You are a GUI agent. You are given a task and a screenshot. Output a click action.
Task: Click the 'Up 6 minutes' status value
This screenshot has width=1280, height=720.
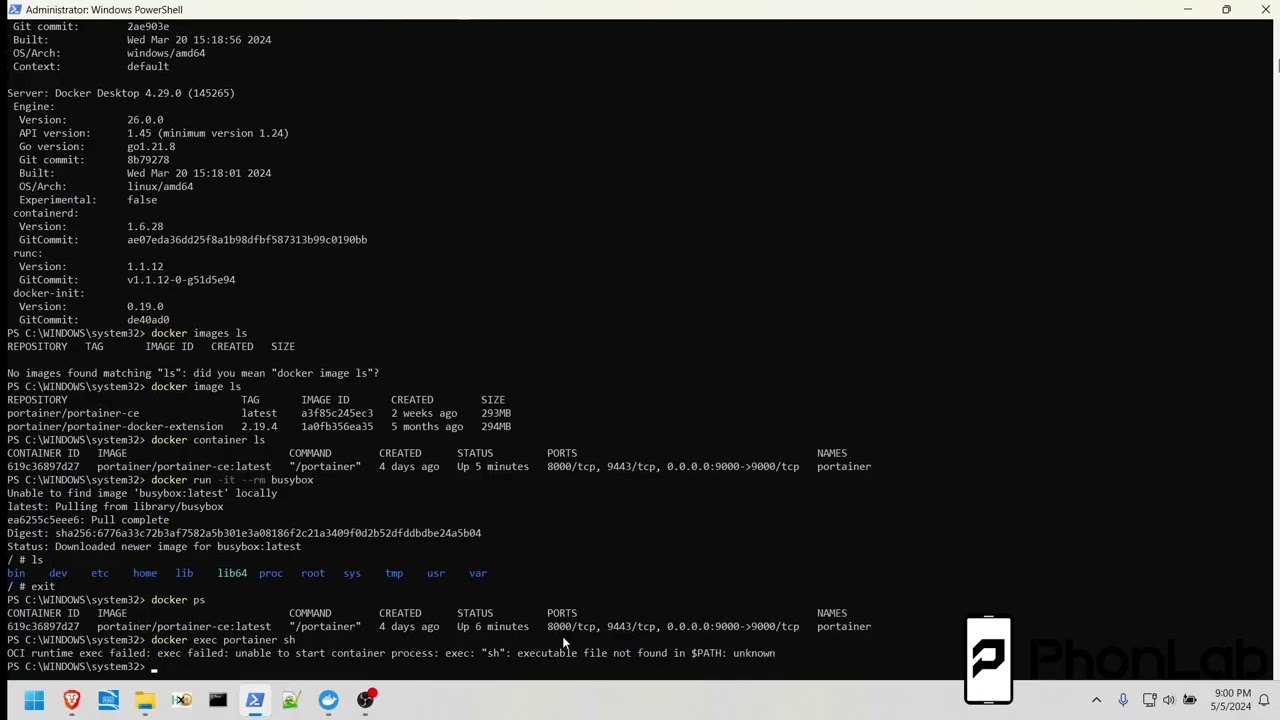tap(493, 626)
